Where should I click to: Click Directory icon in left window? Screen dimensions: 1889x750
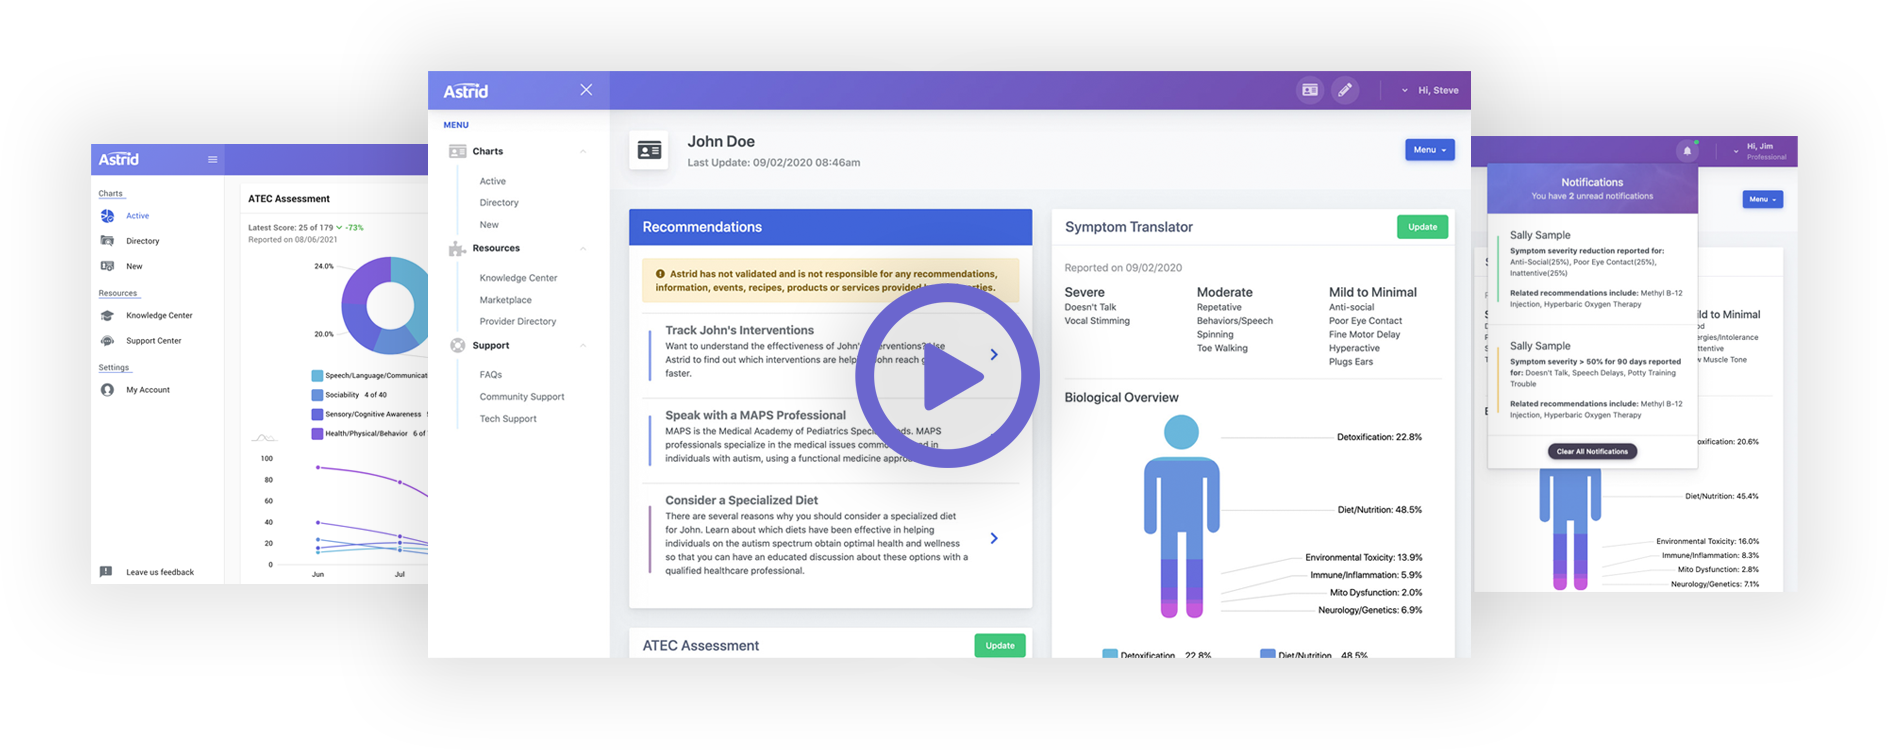[x=107, y=241]
